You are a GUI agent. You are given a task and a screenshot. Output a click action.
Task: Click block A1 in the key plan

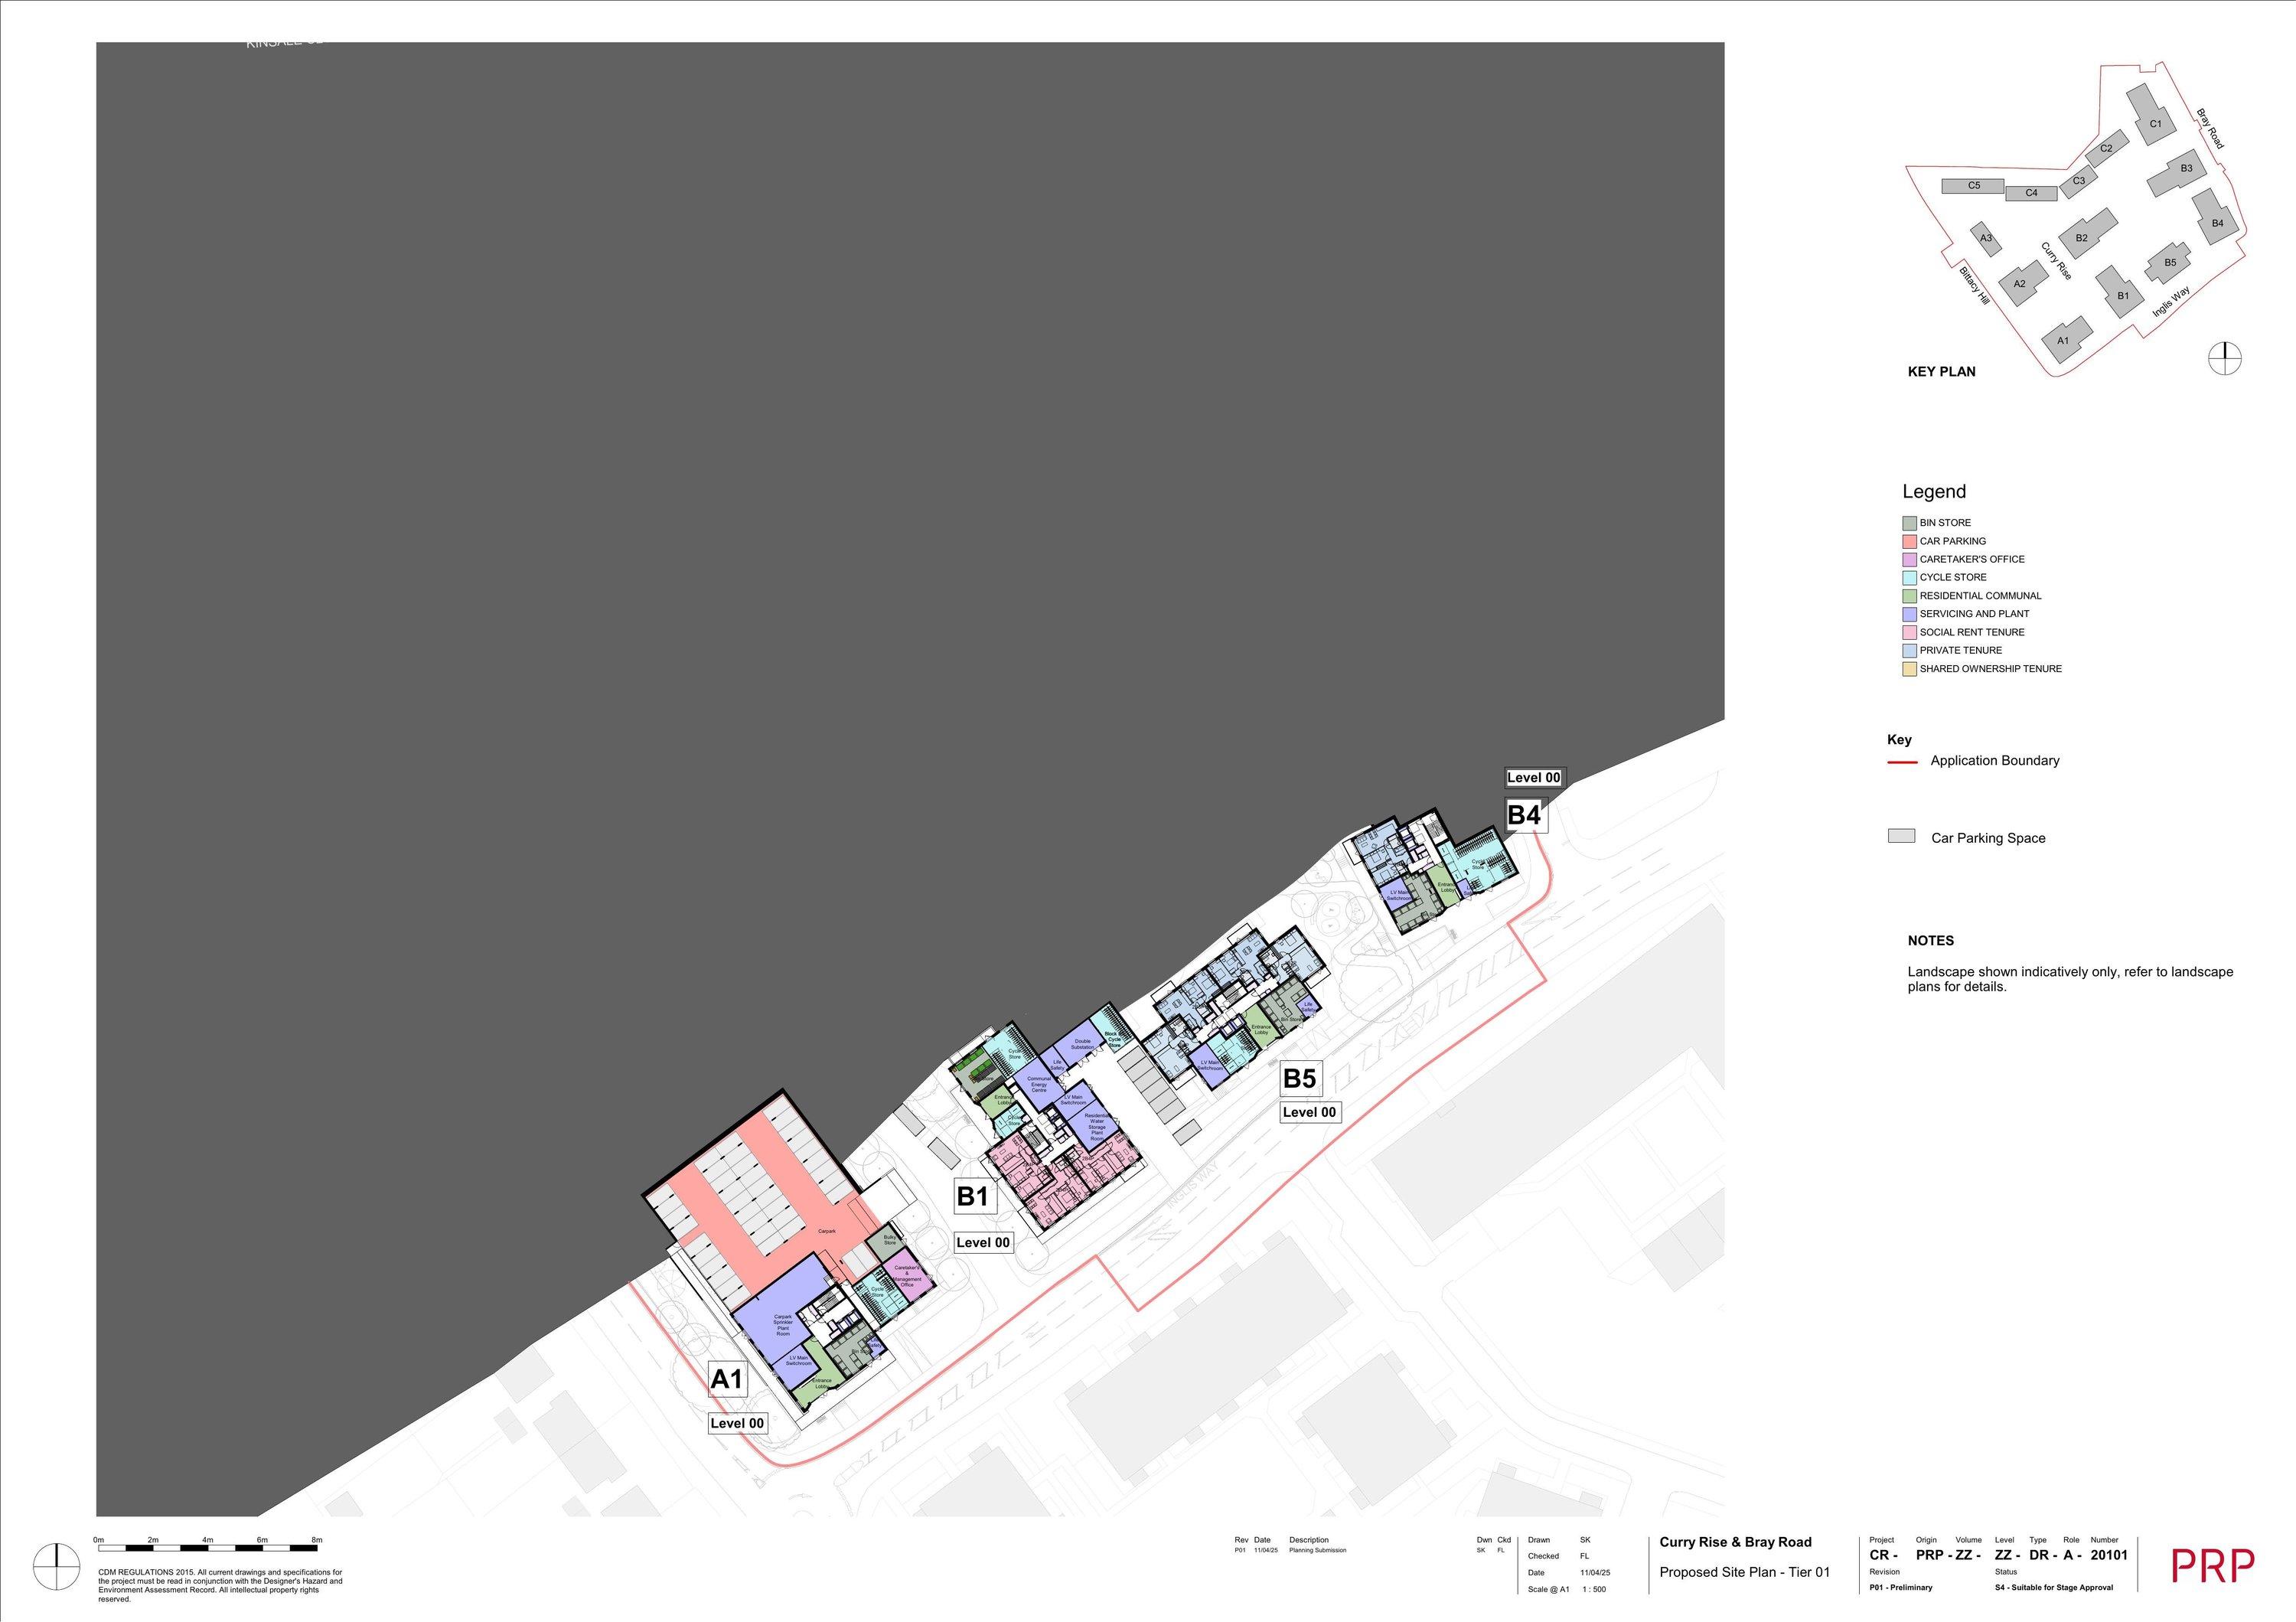click(2062, 340)
